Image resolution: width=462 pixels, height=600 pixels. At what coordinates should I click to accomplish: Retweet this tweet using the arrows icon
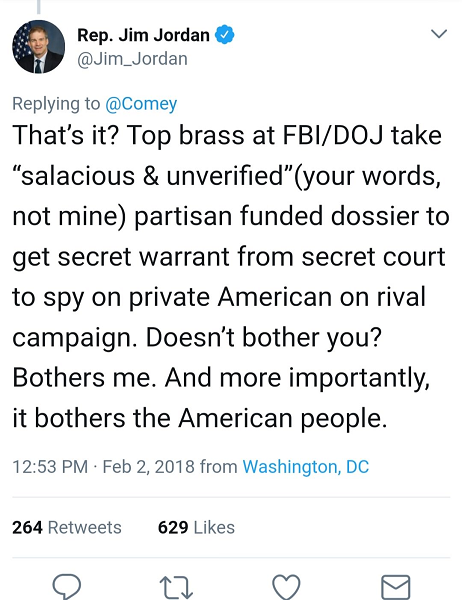point(176,587)
